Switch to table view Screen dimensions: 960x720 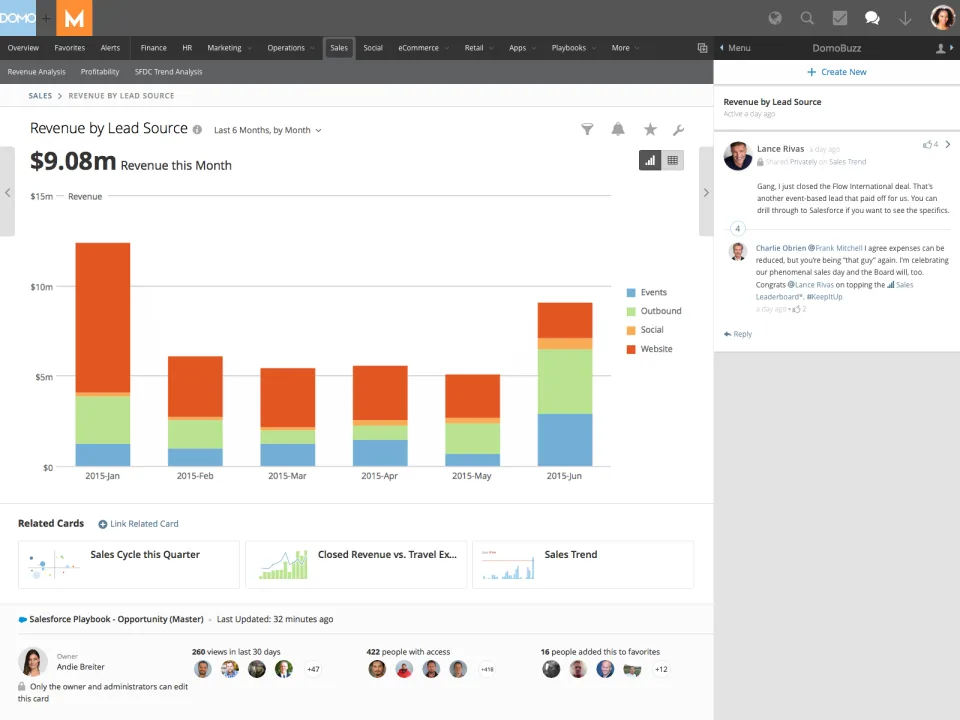672,160
